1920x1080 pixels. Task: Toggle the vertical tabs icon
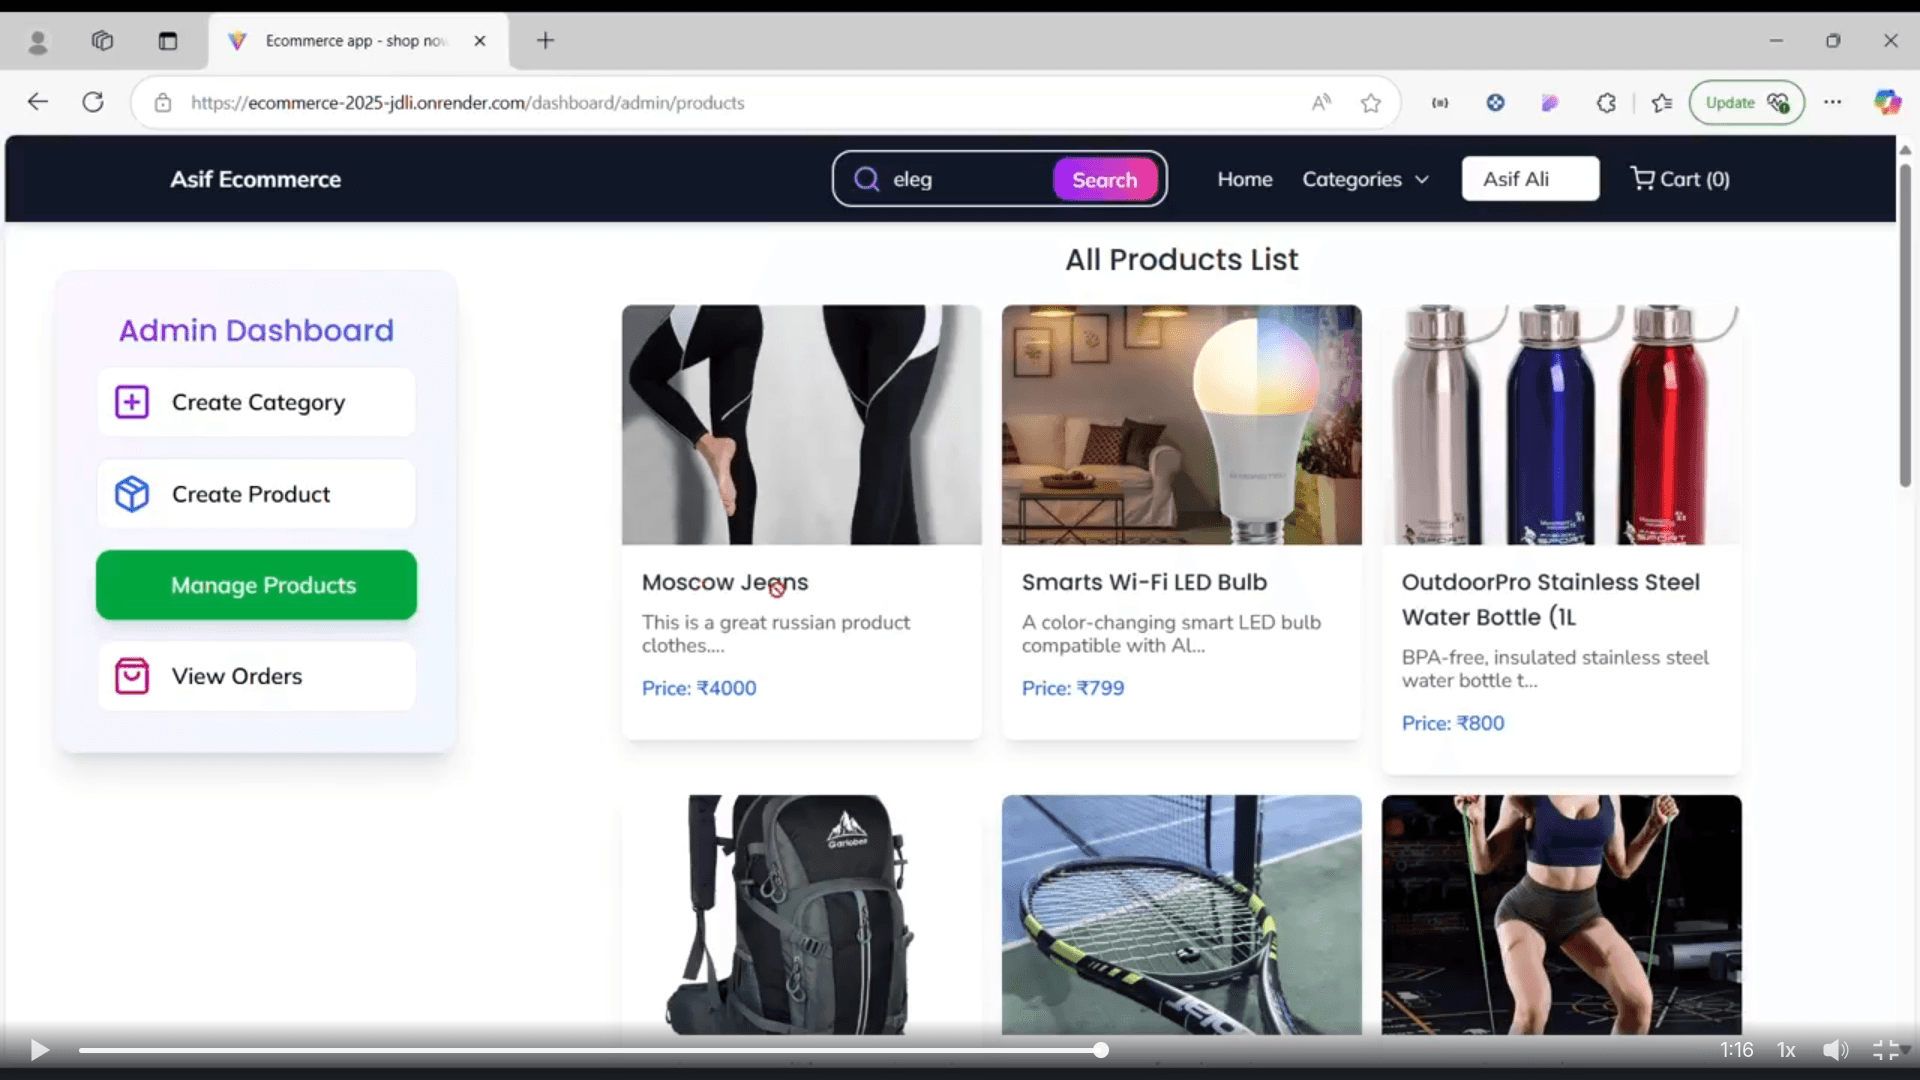pos(168,41)
